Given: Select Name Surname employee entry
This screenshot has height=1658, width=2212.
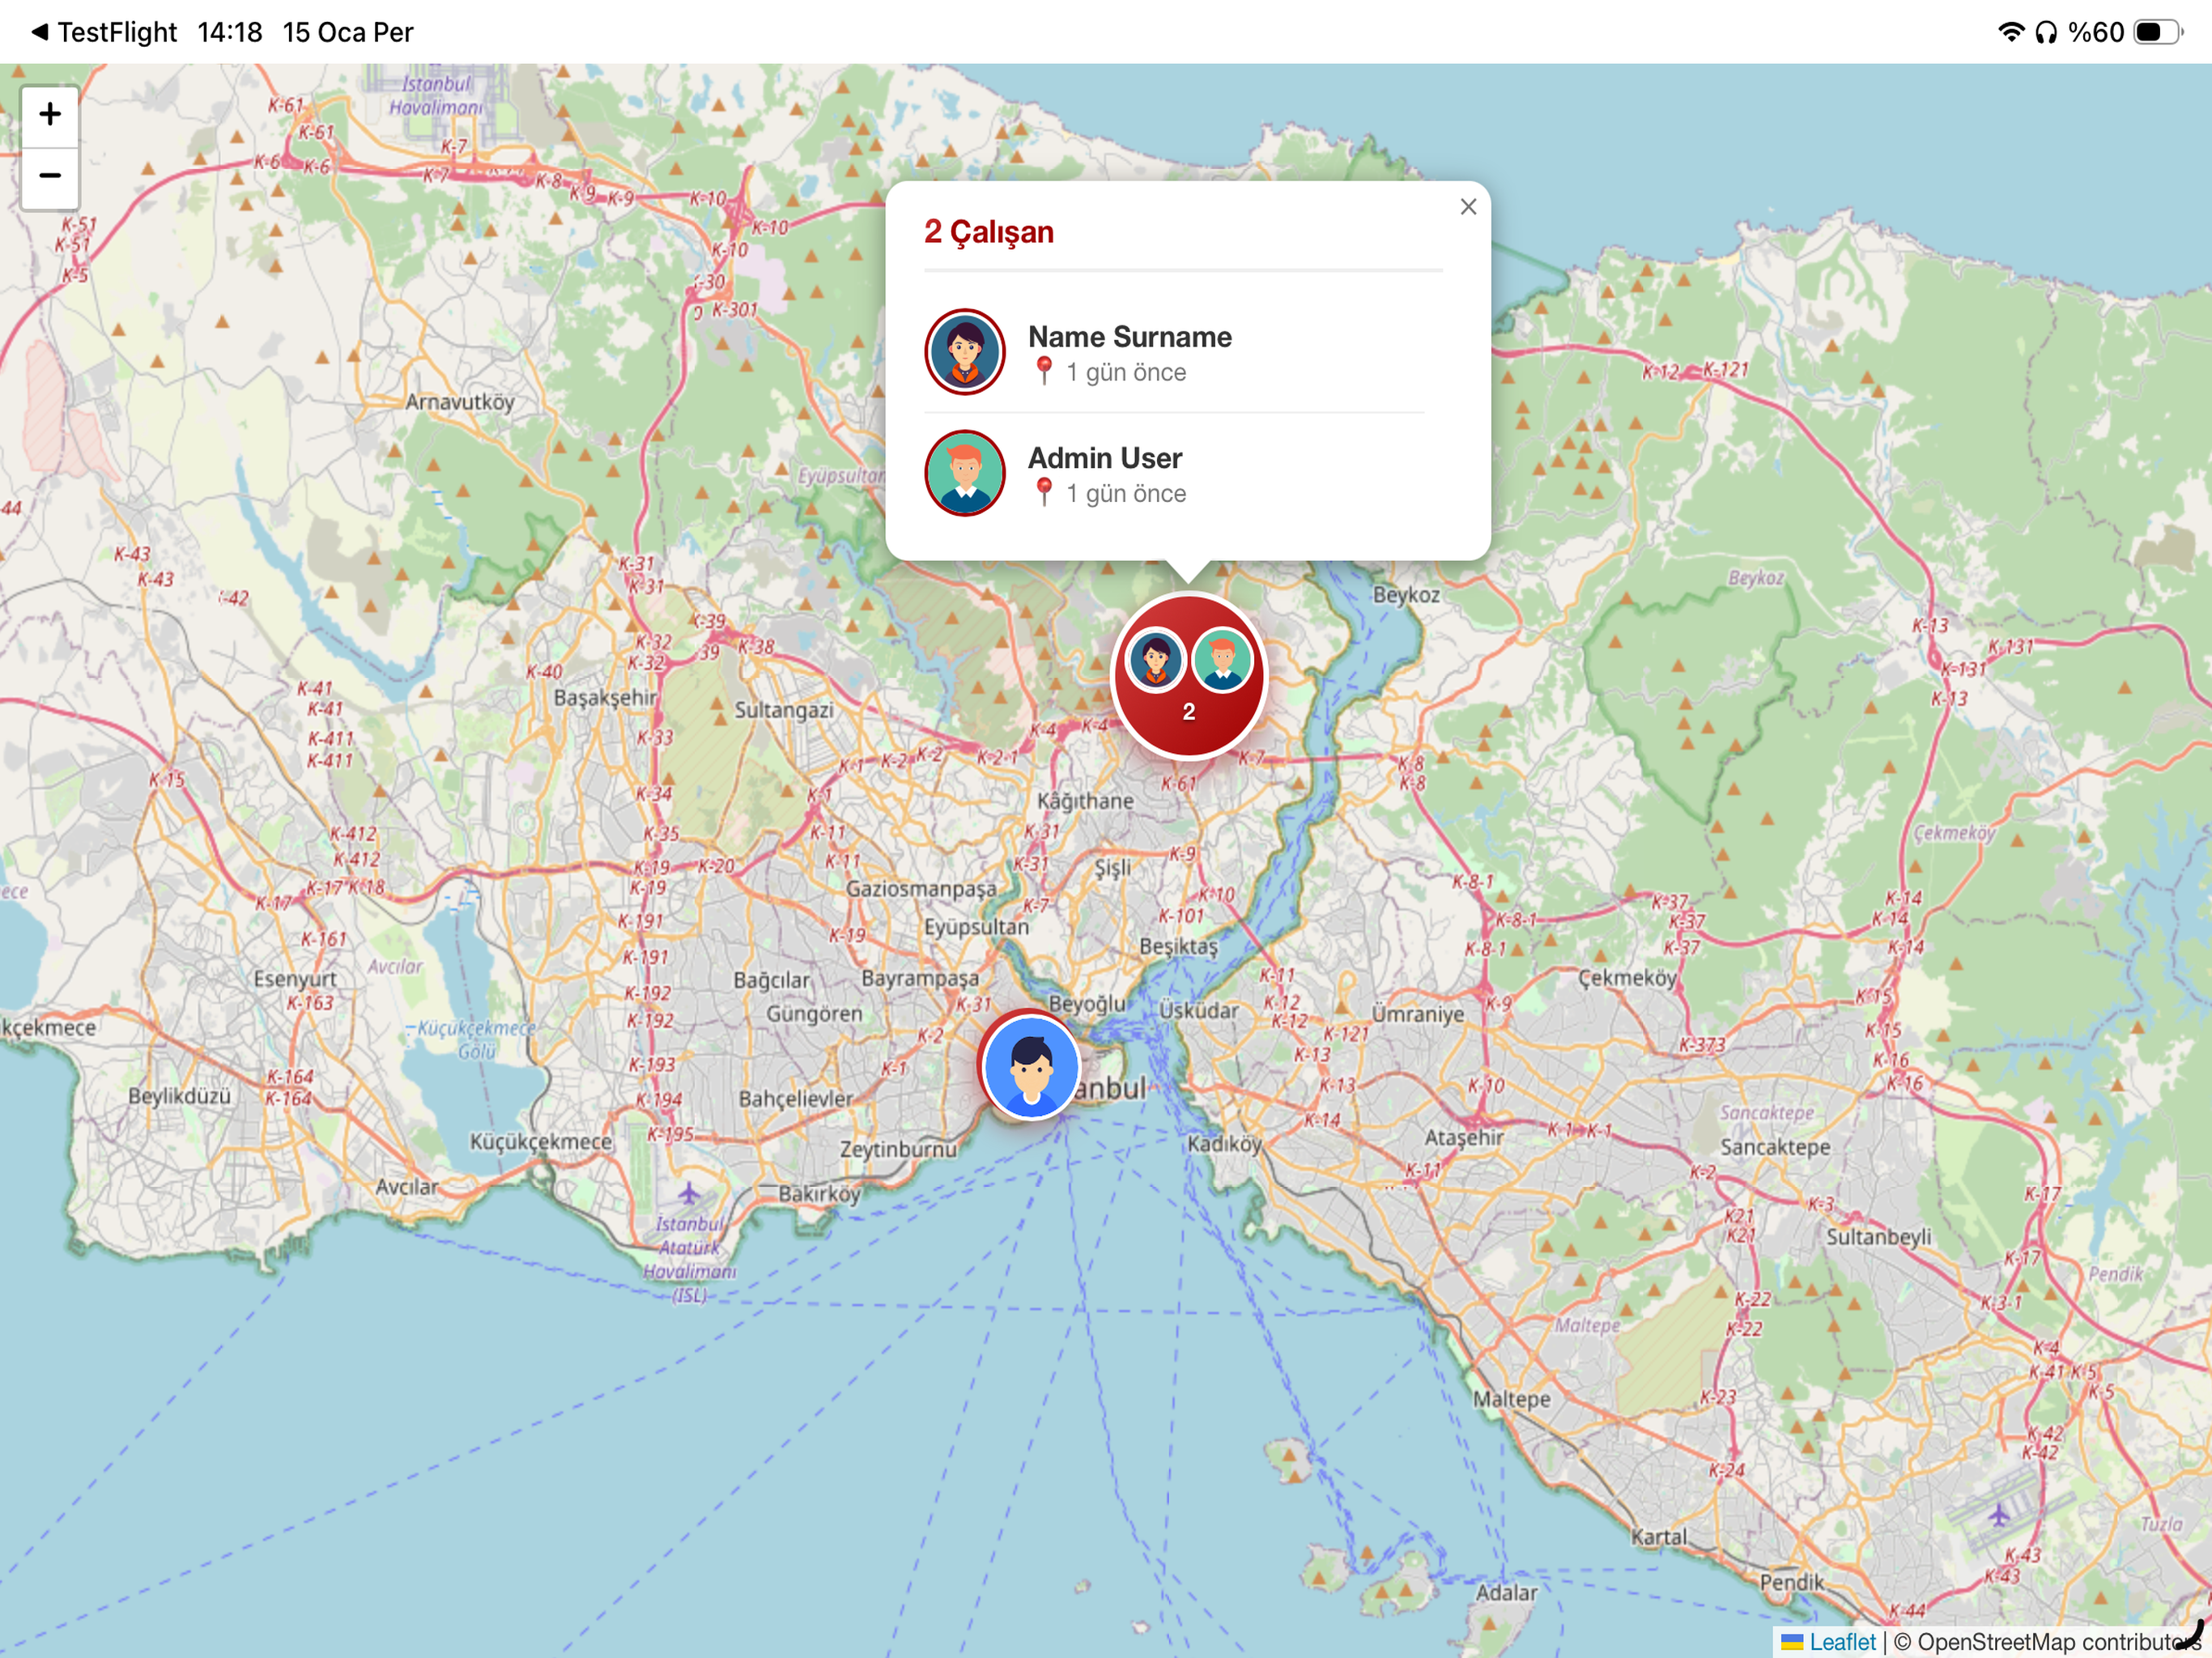Looking at the screenshot, I should pos(1174,352).
